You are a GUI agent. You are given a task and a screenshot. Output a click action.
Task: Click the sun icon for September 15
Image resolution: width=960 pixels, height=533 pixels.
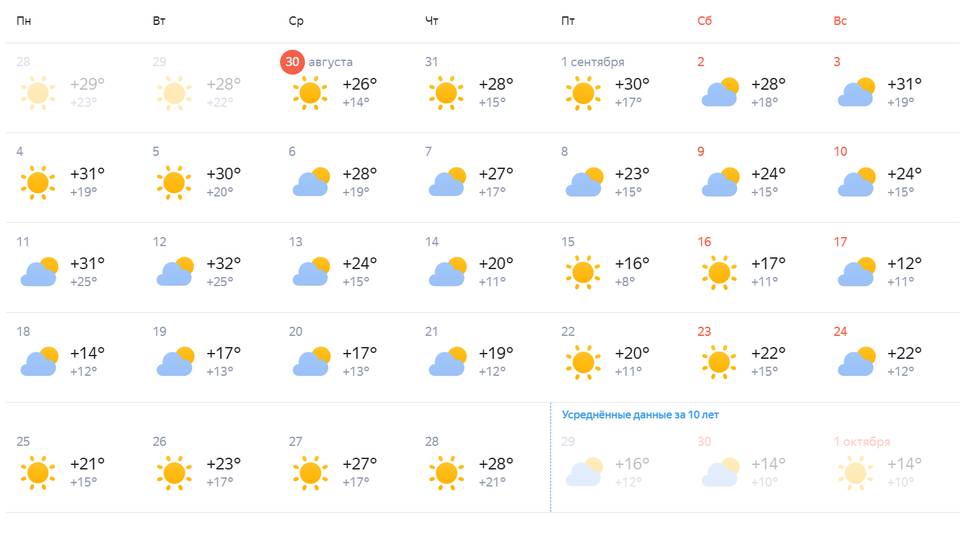(582, 272)
